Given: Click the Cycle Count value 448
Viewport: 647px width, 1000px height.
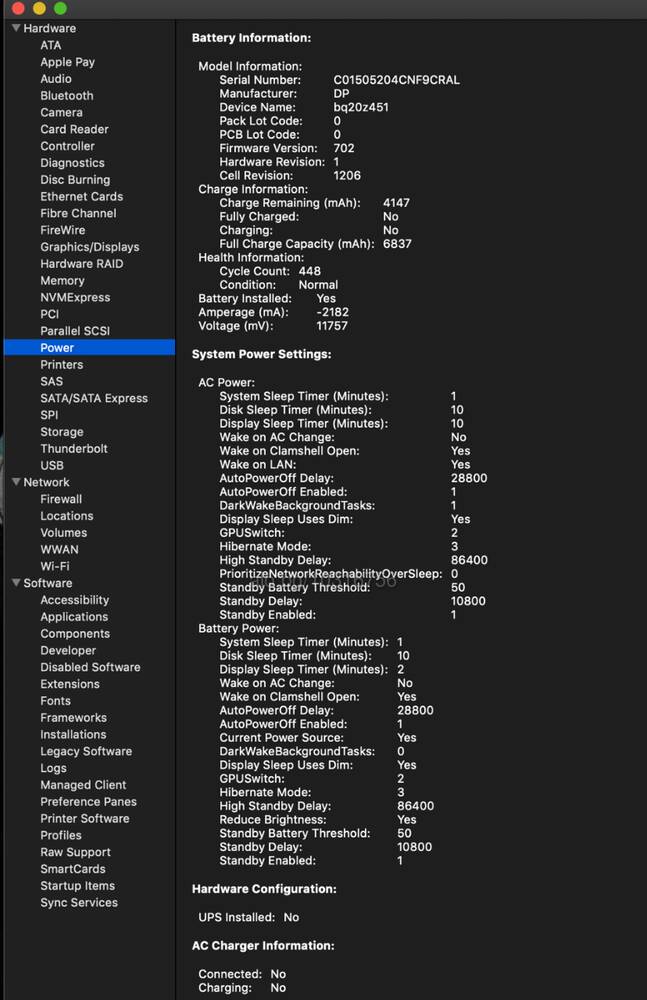Looking at the screenshot, I should [x=309, y=271].
